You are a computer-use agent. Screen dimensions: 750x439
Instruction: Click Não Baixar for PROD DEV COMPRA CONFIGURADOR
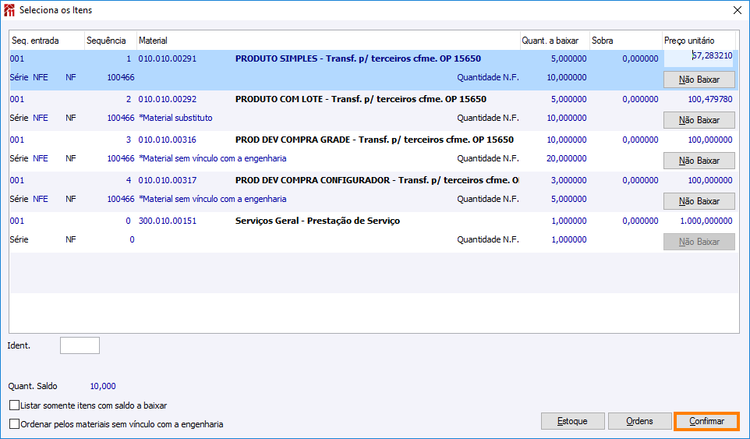pos(699,201)
